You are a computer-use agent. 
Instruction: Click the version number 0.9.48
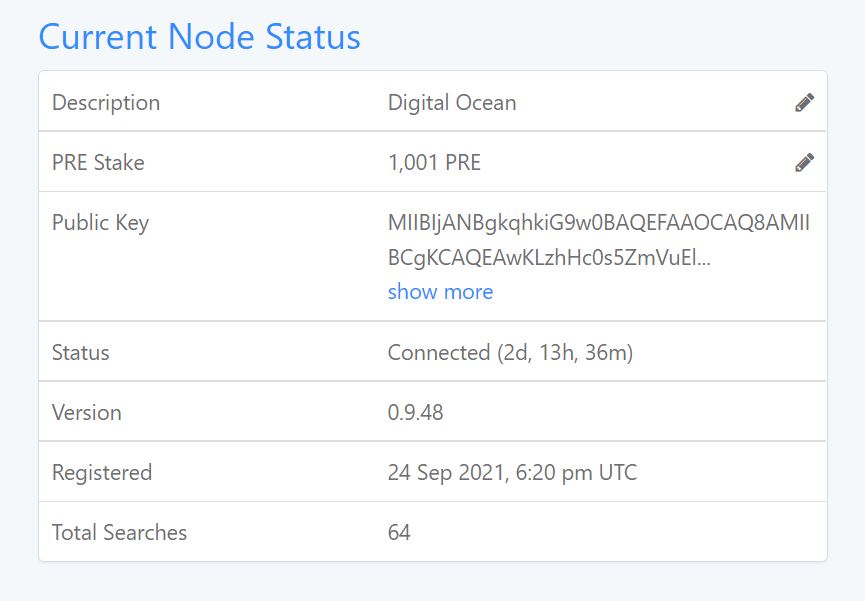[x=415, y=413]
